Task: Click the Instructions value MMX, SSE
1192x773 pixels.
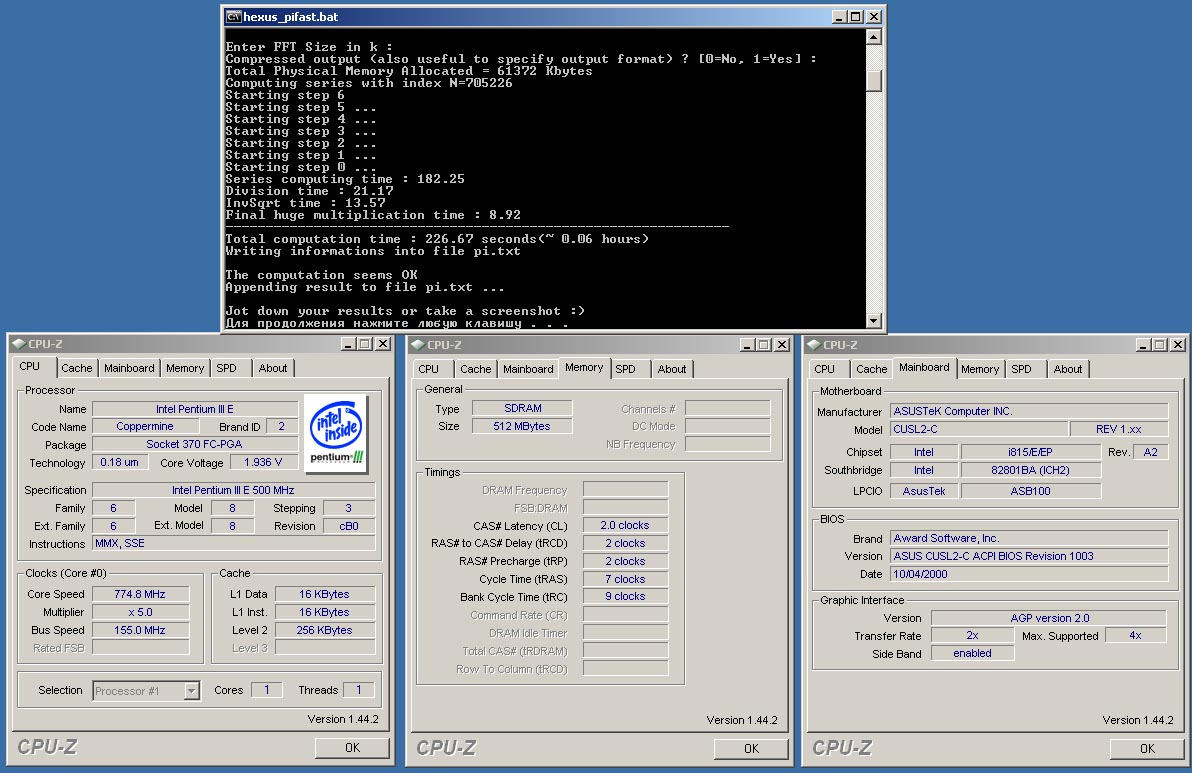Action: [x=233, y=543]
